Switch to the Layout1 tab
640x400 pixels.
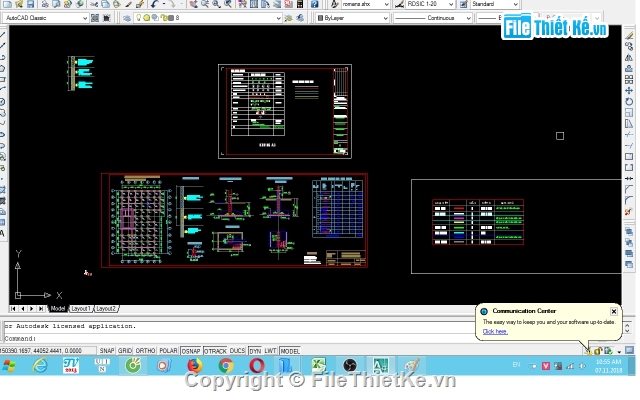pos(80,309)
